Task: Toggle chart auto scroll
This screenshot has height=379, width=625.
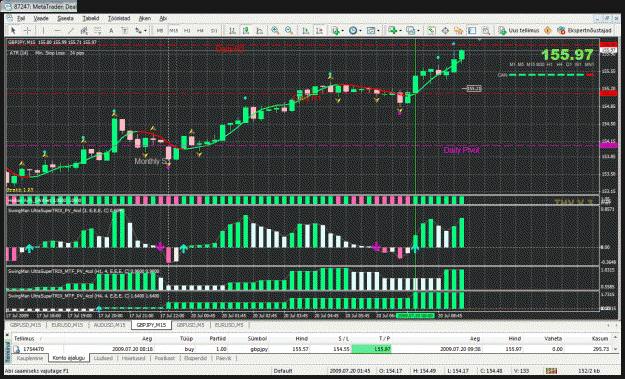Action: click(x=306, y=30)
